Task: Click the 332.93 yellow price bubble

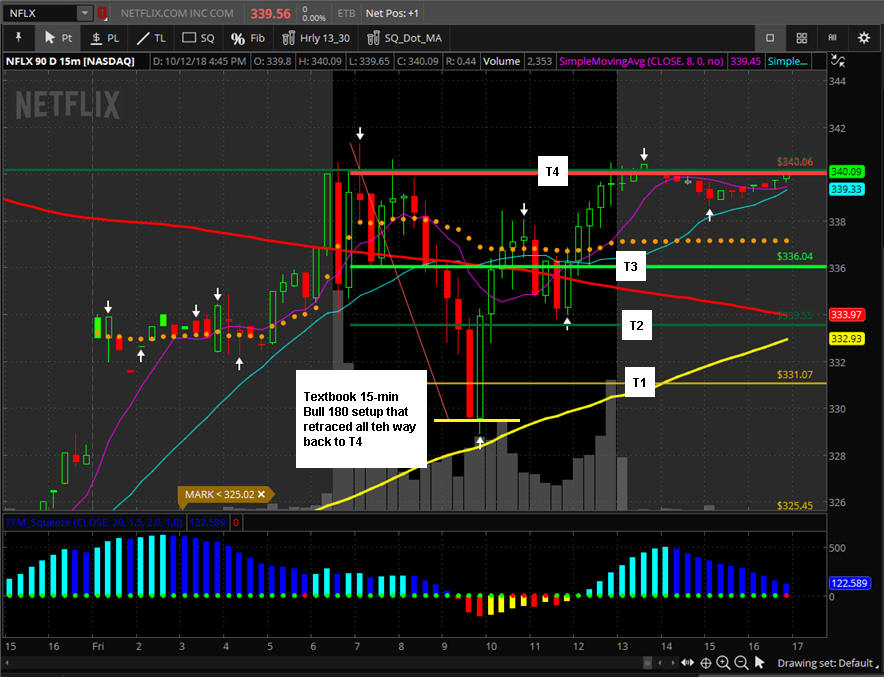Action: click(846, 339)
